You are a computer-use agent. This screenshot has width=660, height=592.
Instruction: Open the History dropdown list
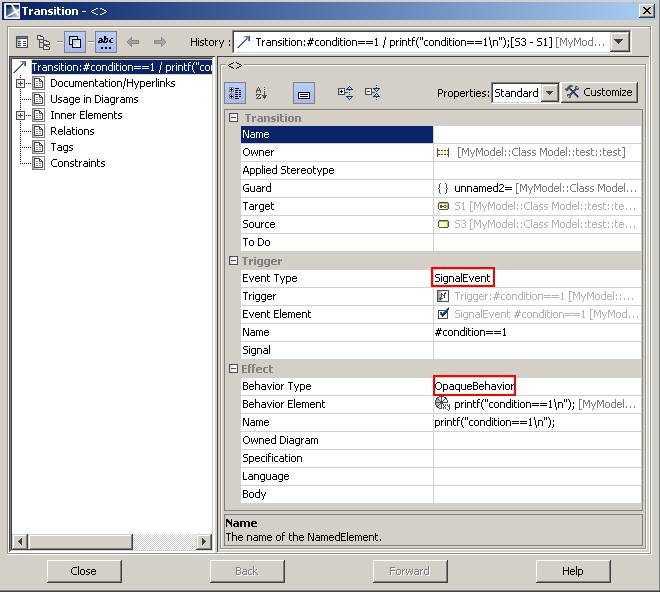point(619,42)
